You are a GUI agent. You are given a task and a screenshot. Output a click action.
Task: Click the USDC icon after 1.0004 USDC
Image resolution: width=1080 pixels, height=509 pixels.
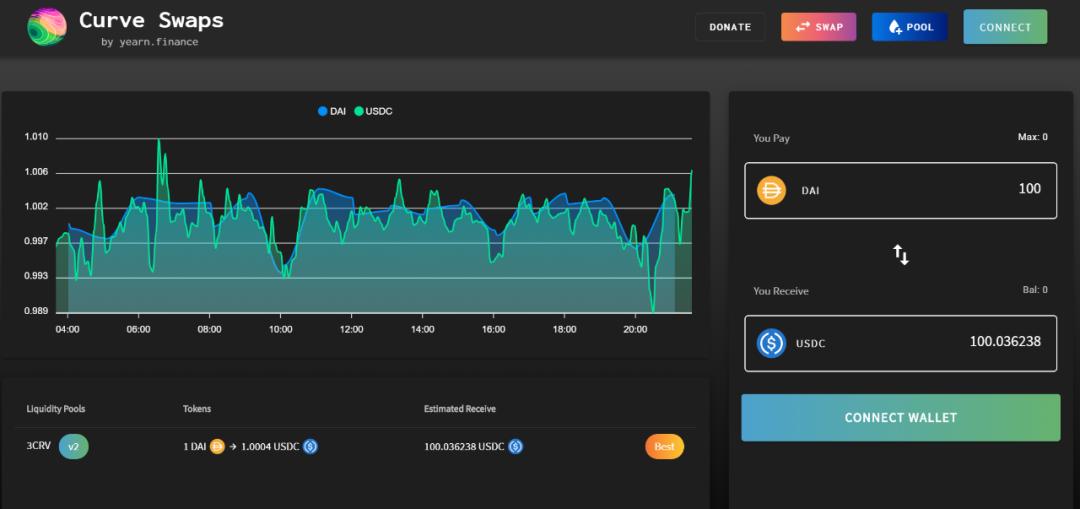click(310, 447)
